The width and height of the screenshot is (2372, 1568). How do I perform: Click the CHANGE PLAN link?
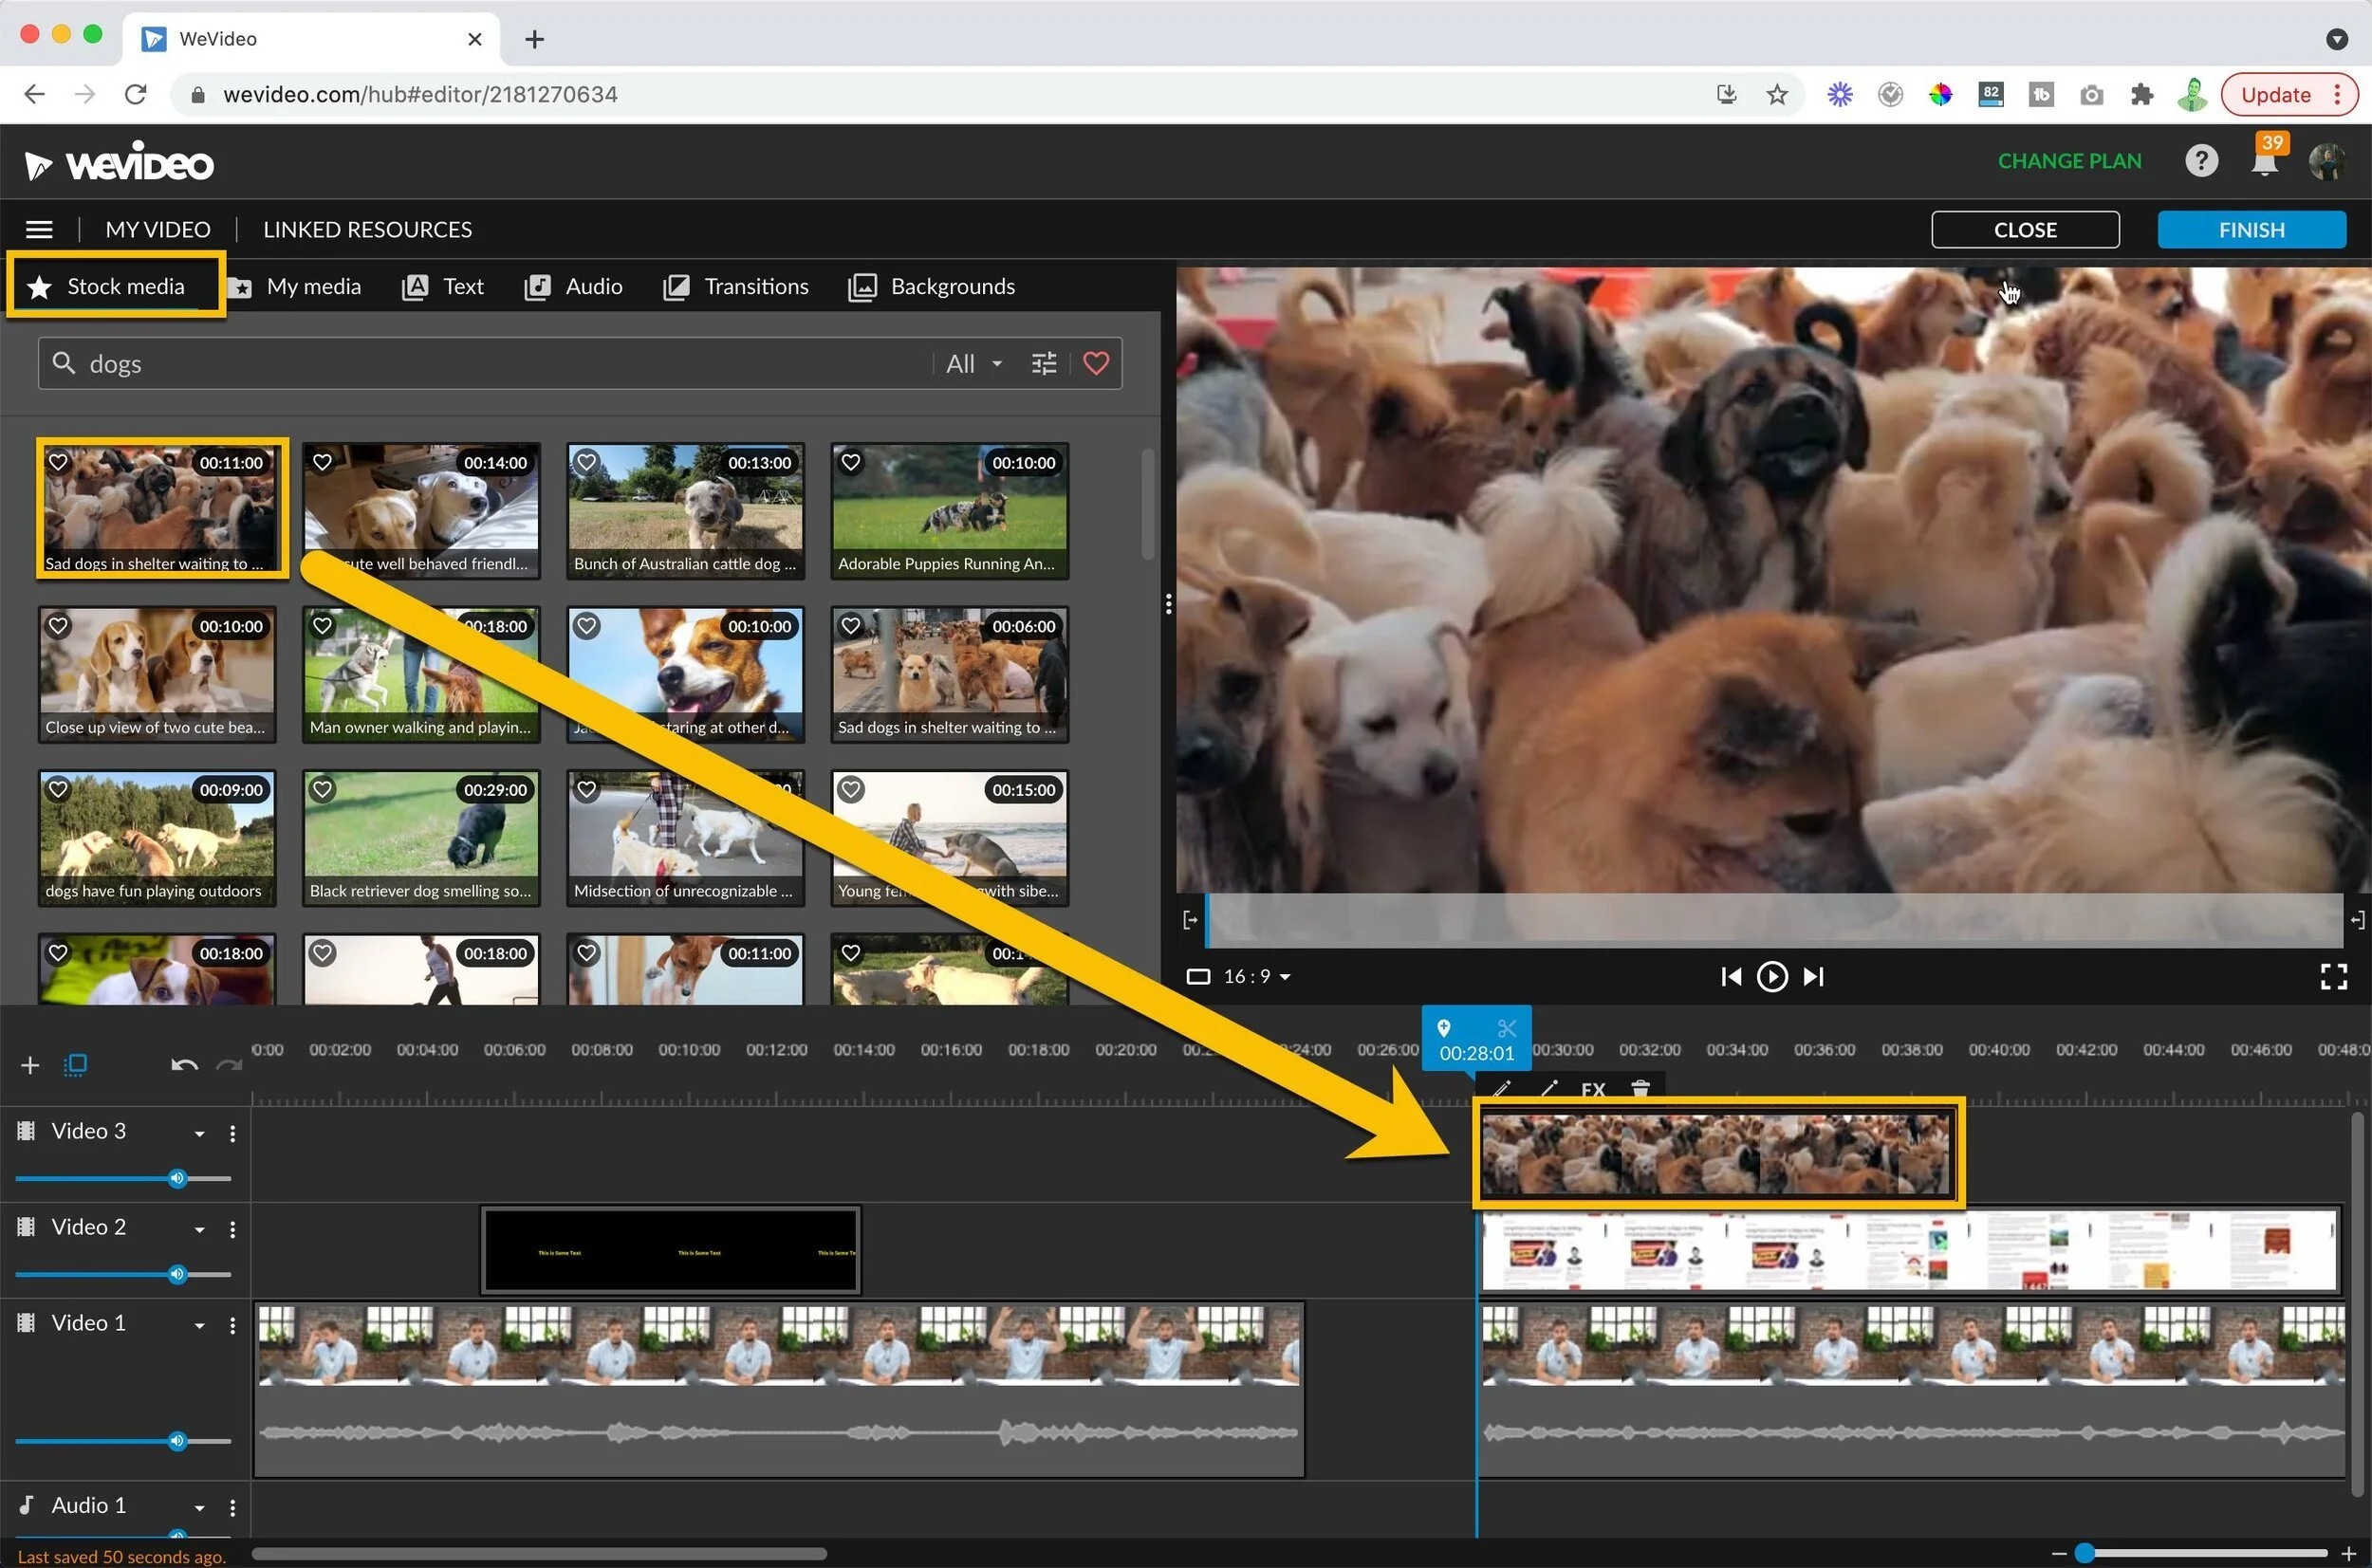tap(2069, 161)
